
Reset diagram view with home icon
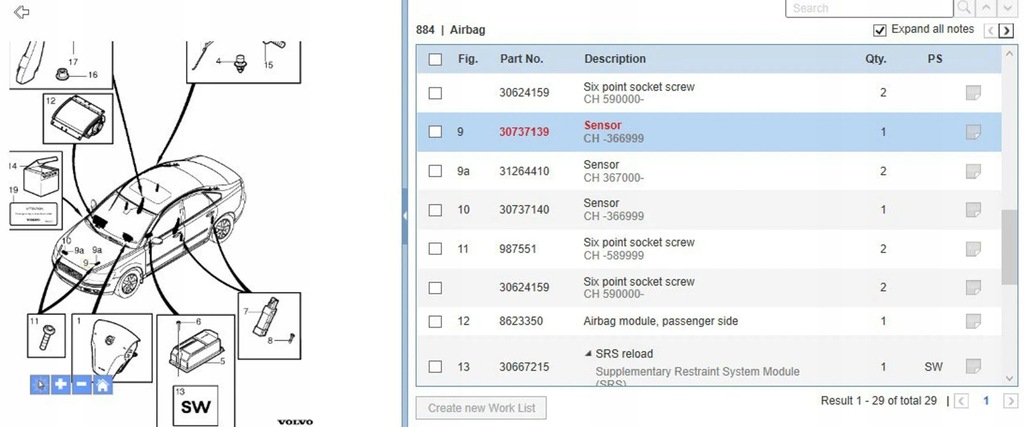pos(101,384)
